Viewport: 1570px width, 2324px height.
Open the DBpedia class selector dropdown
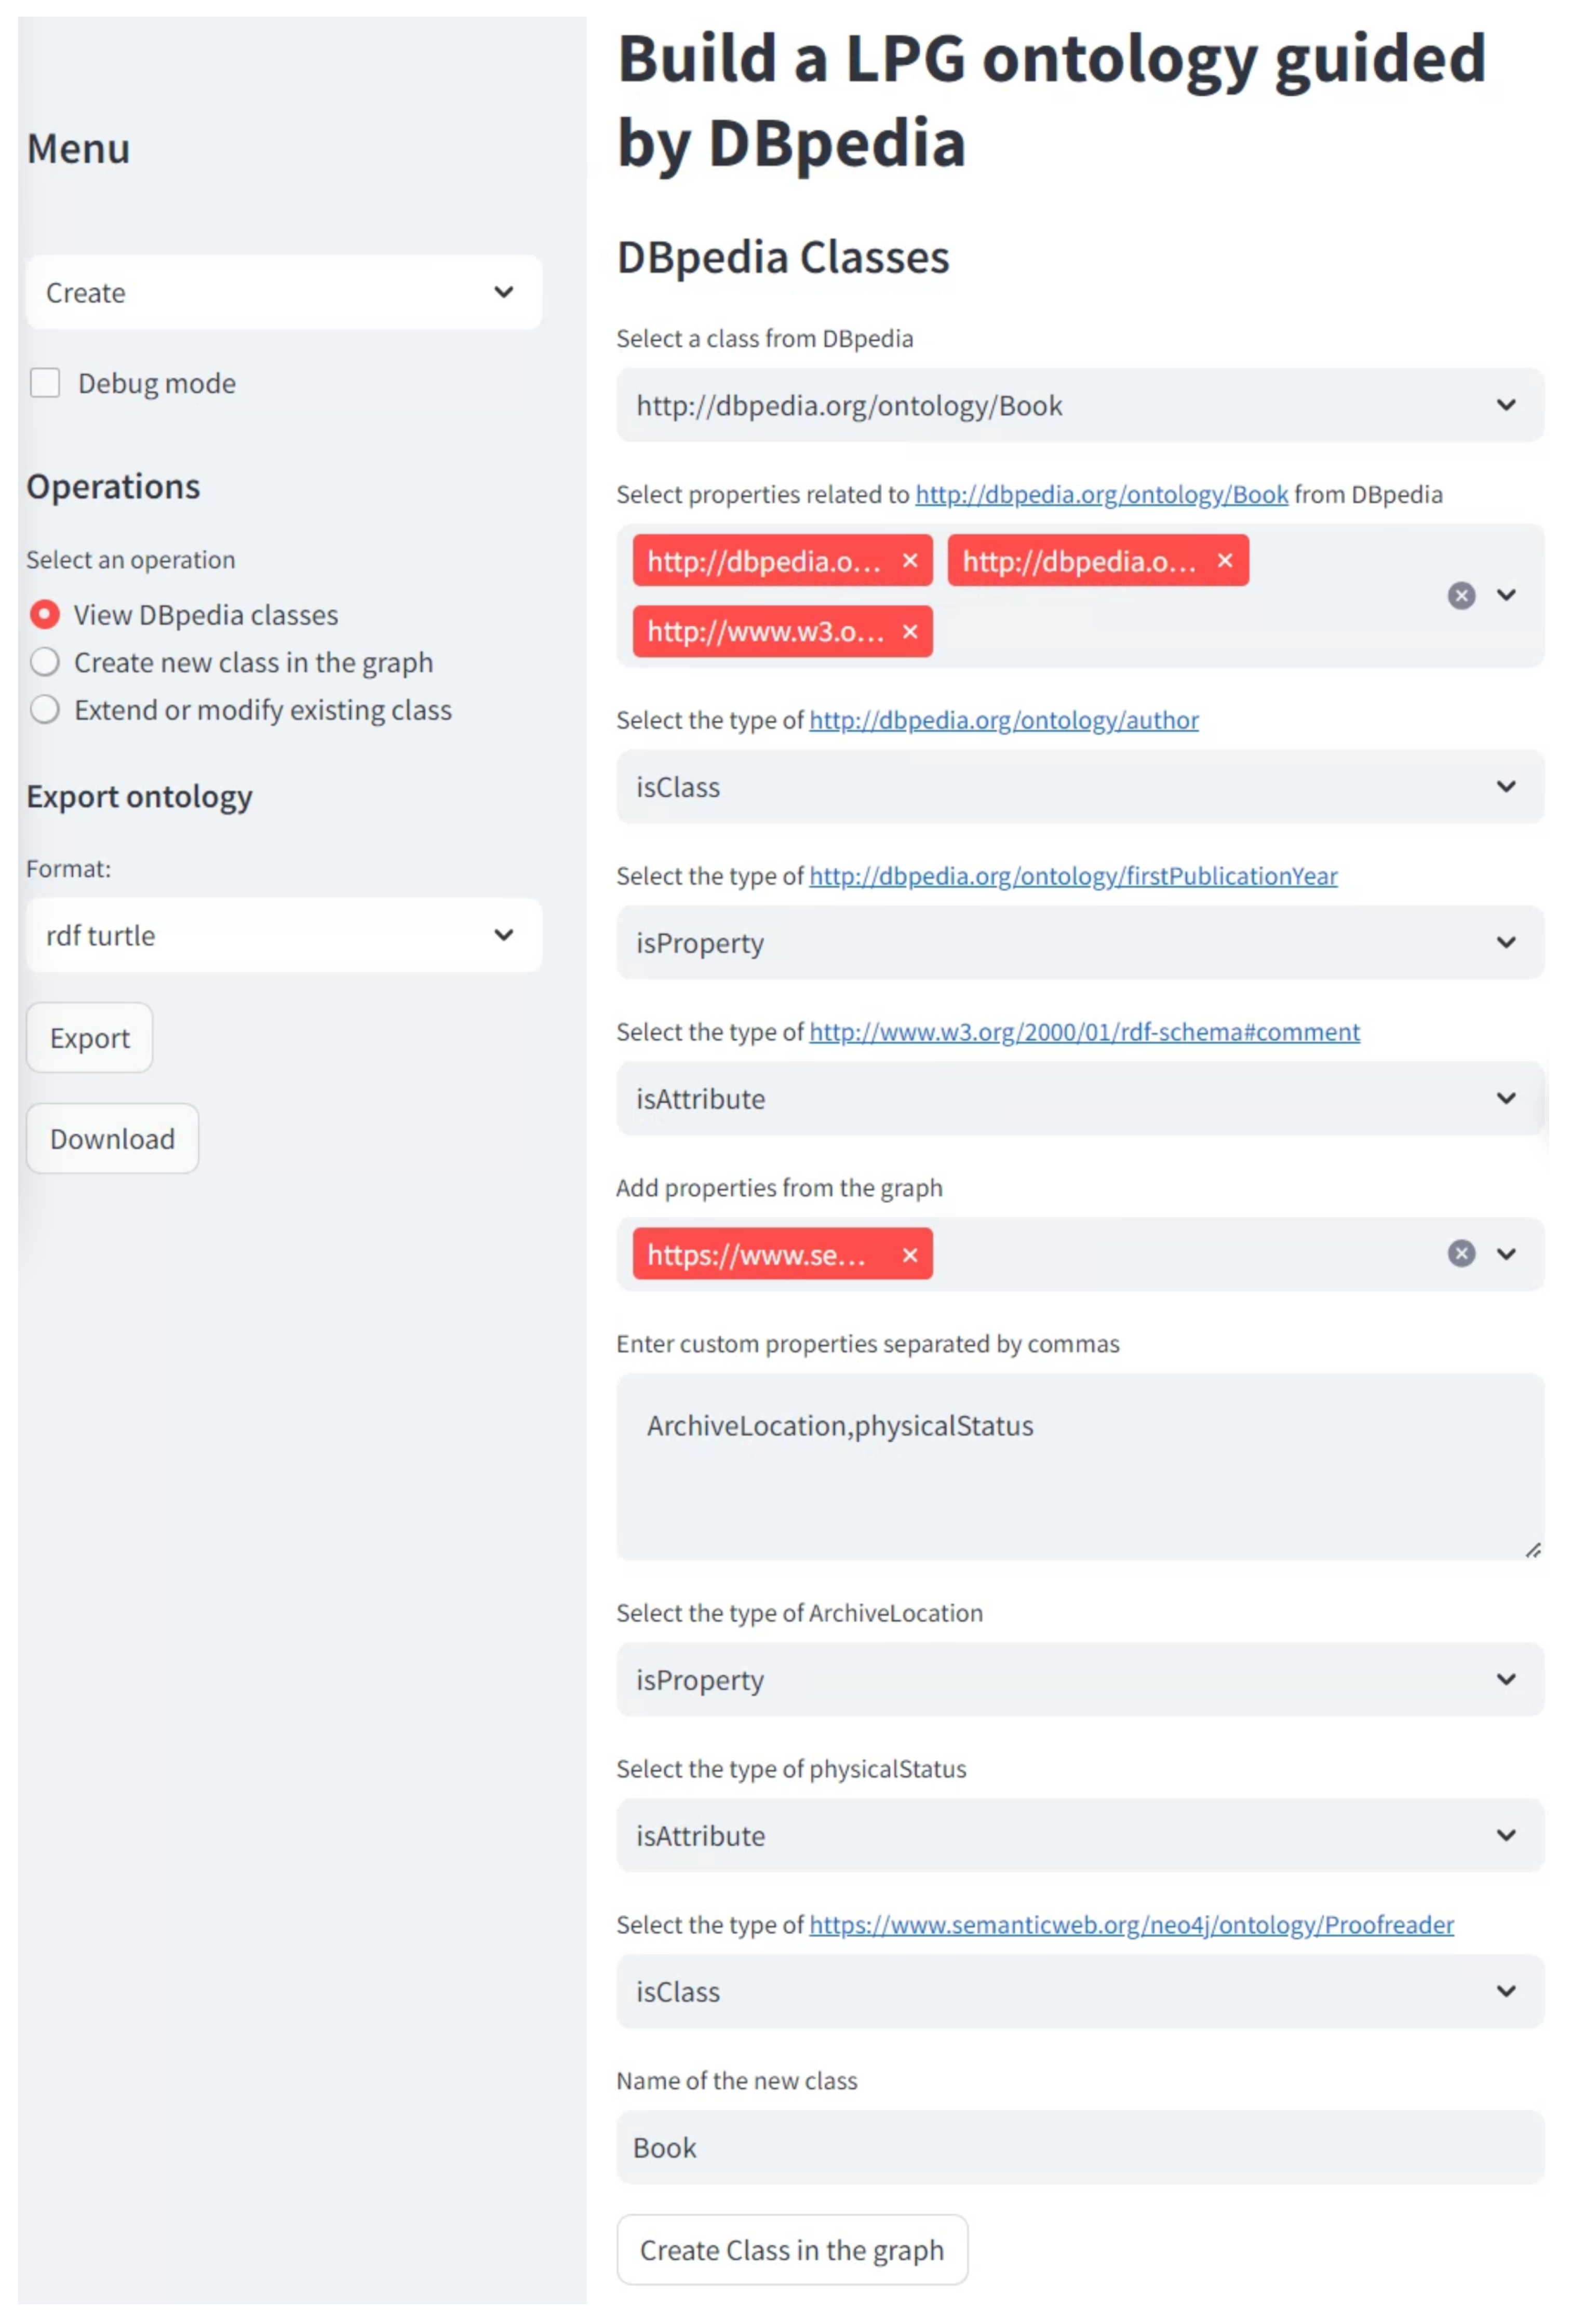(x=1079, y=406)
